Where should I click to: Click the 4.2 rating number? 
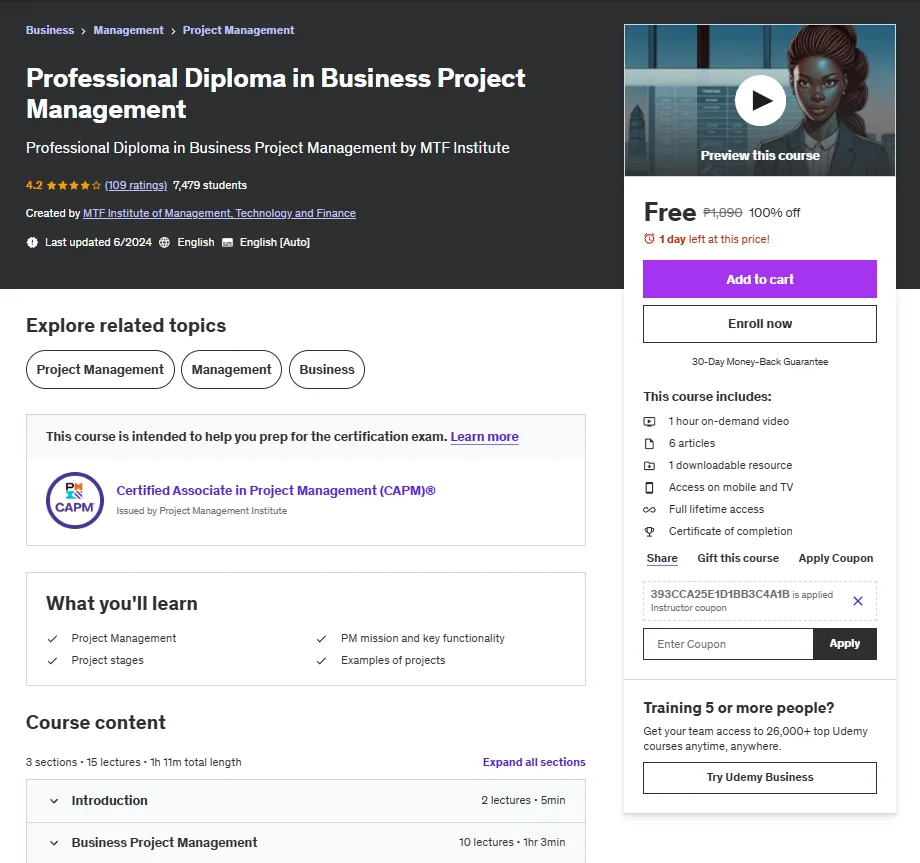34,185
